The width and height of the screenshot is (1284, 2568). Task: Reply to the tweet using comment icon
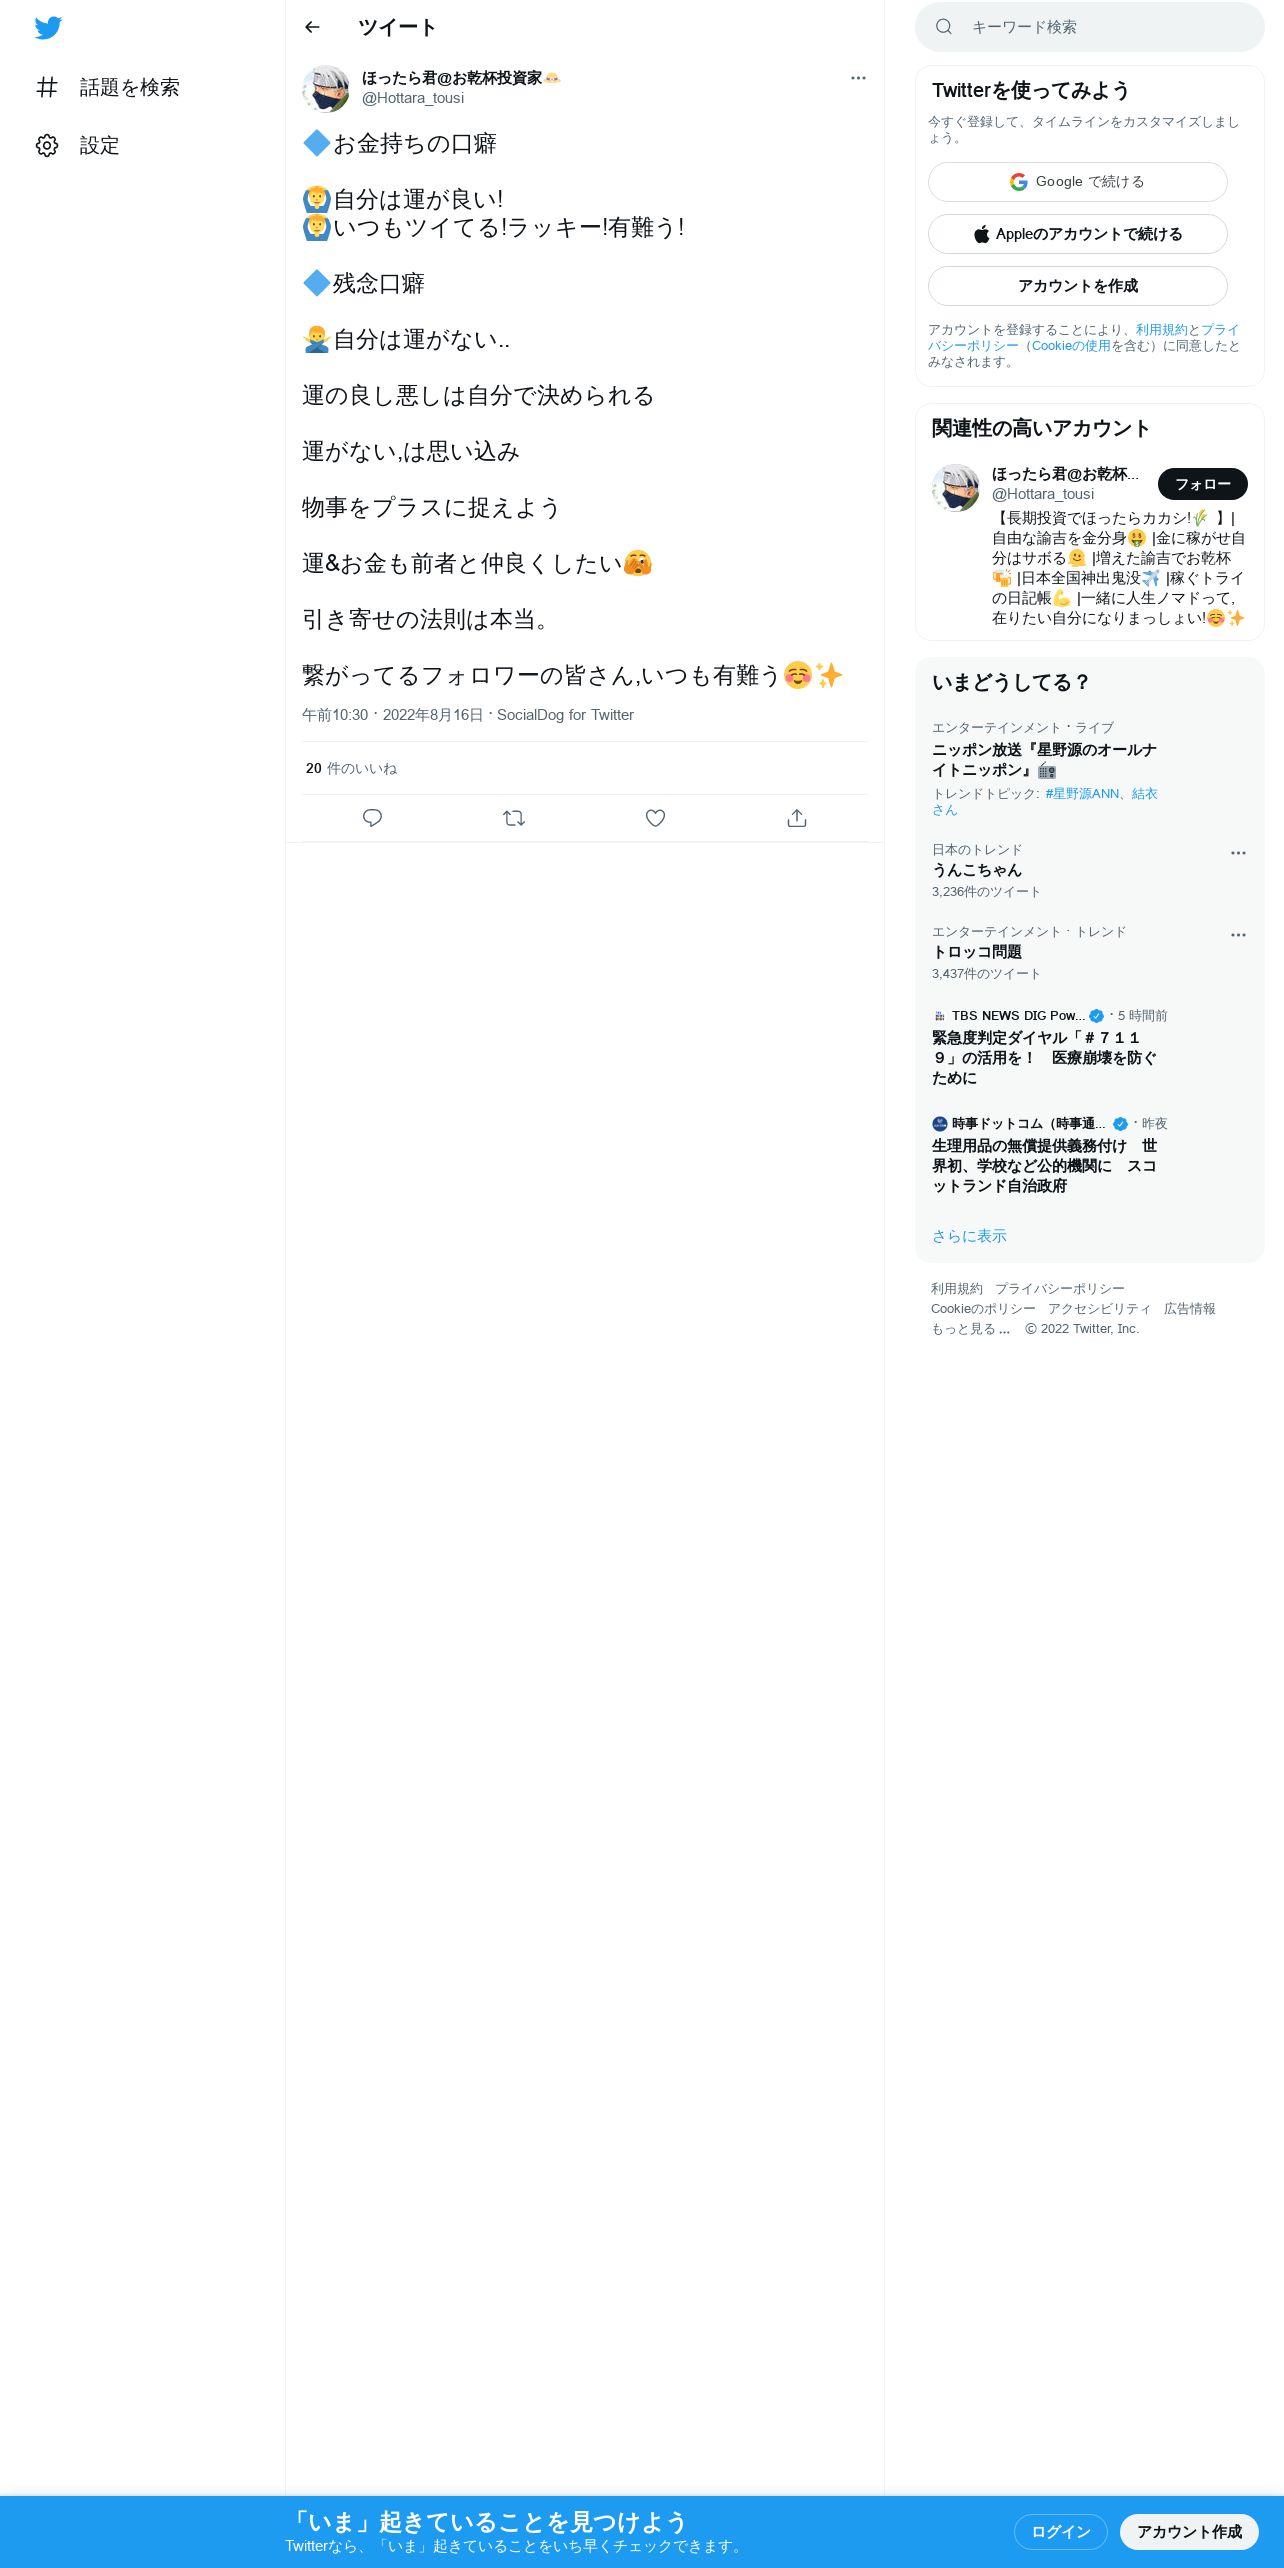coord(372,818)
